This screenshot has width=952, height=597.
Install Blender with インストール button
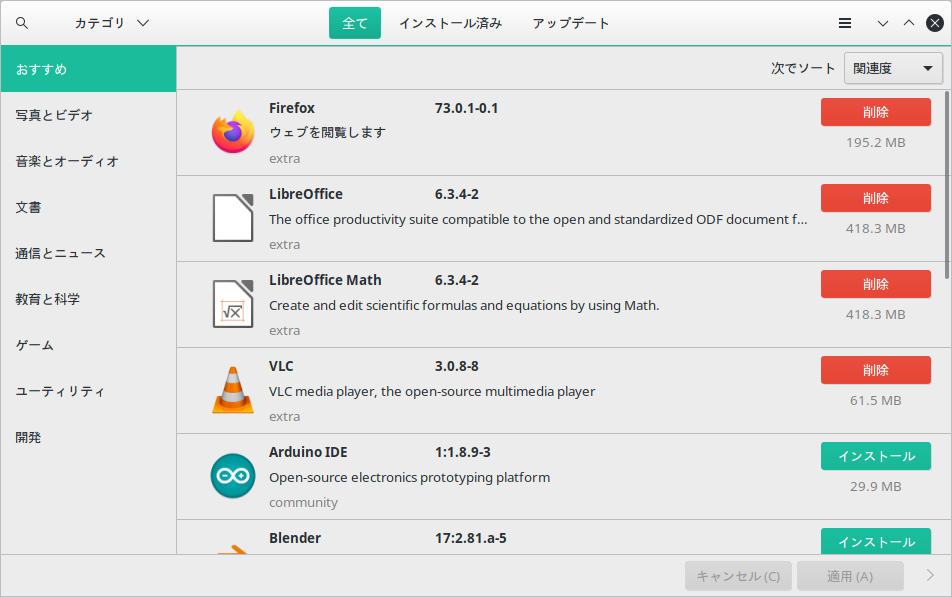pos(876,541)
